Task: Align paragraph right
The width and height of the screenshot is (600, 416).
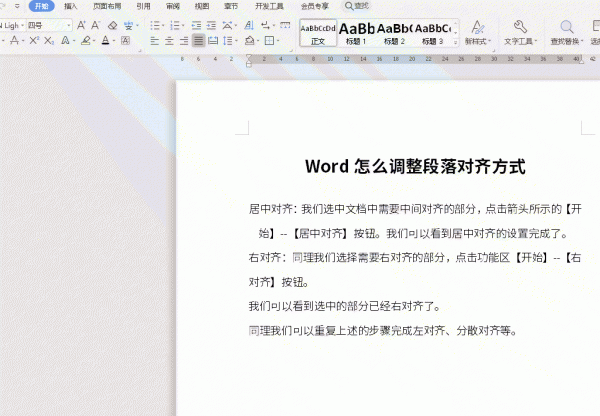Action: (x=184, y=40)
